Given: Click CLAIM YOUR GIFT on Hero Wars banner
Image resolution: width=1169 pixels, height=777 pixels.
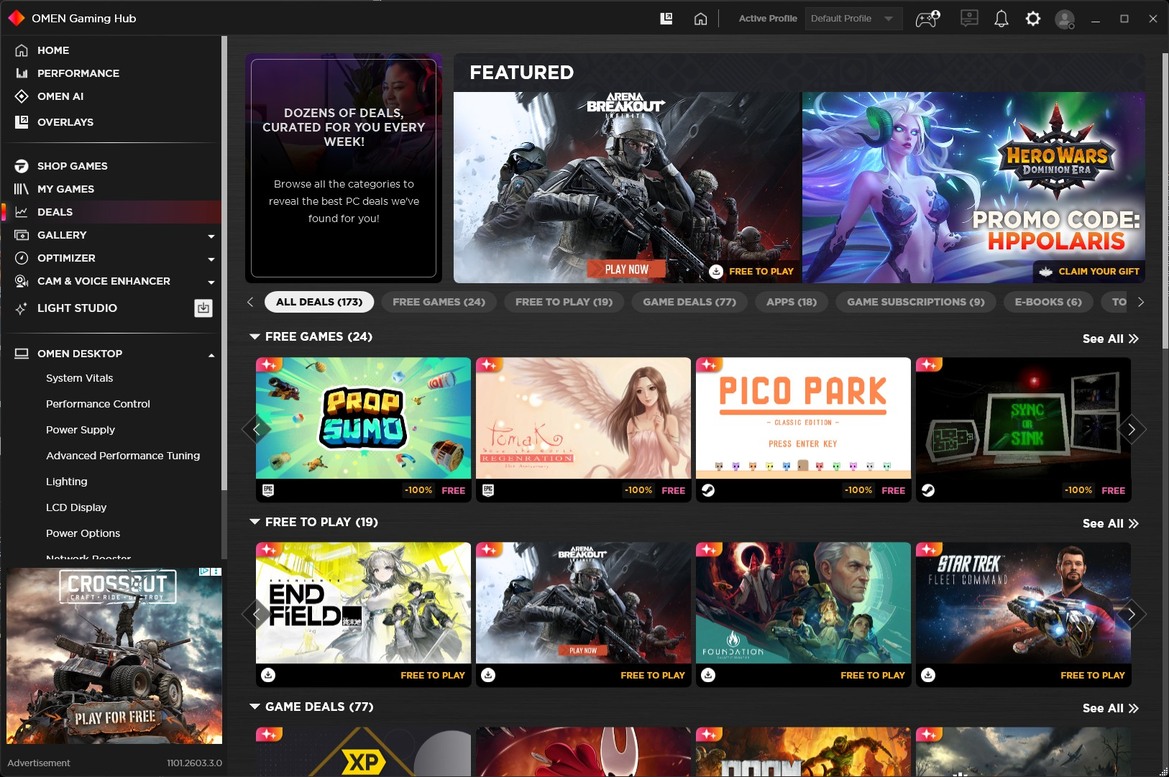Looking at the screenshot, I should [x=1089, y=271].
